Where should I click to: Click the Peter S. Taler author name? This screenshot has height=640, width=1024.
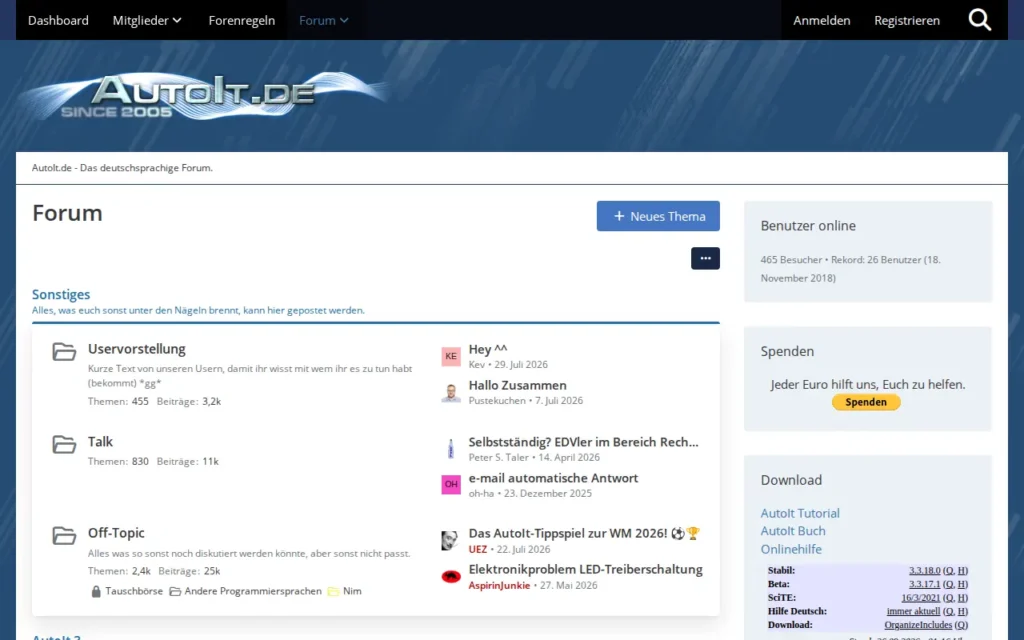click(499, 457)
